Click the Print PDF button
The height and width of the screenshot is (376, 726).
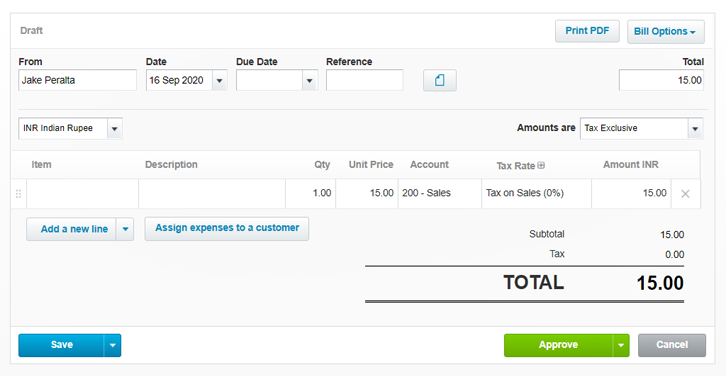coord(587,31)
